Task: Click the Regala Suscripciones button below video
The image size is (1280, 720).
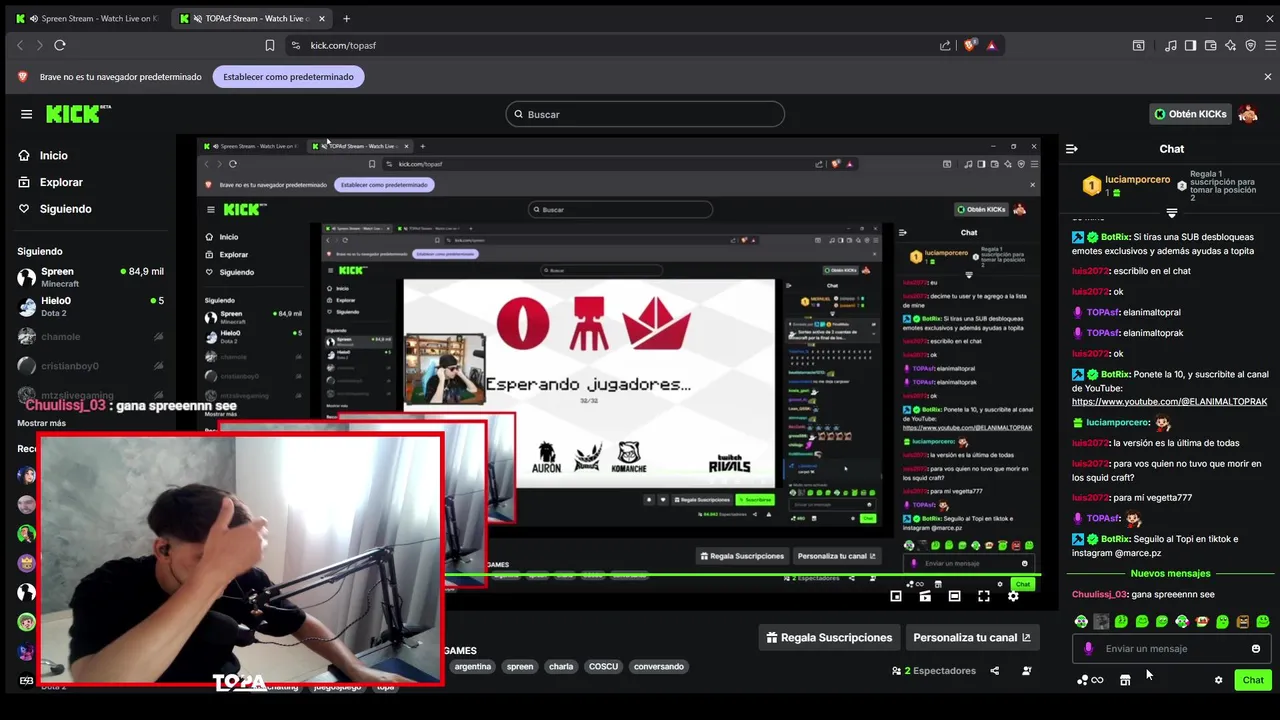Action: coord(829,638)
